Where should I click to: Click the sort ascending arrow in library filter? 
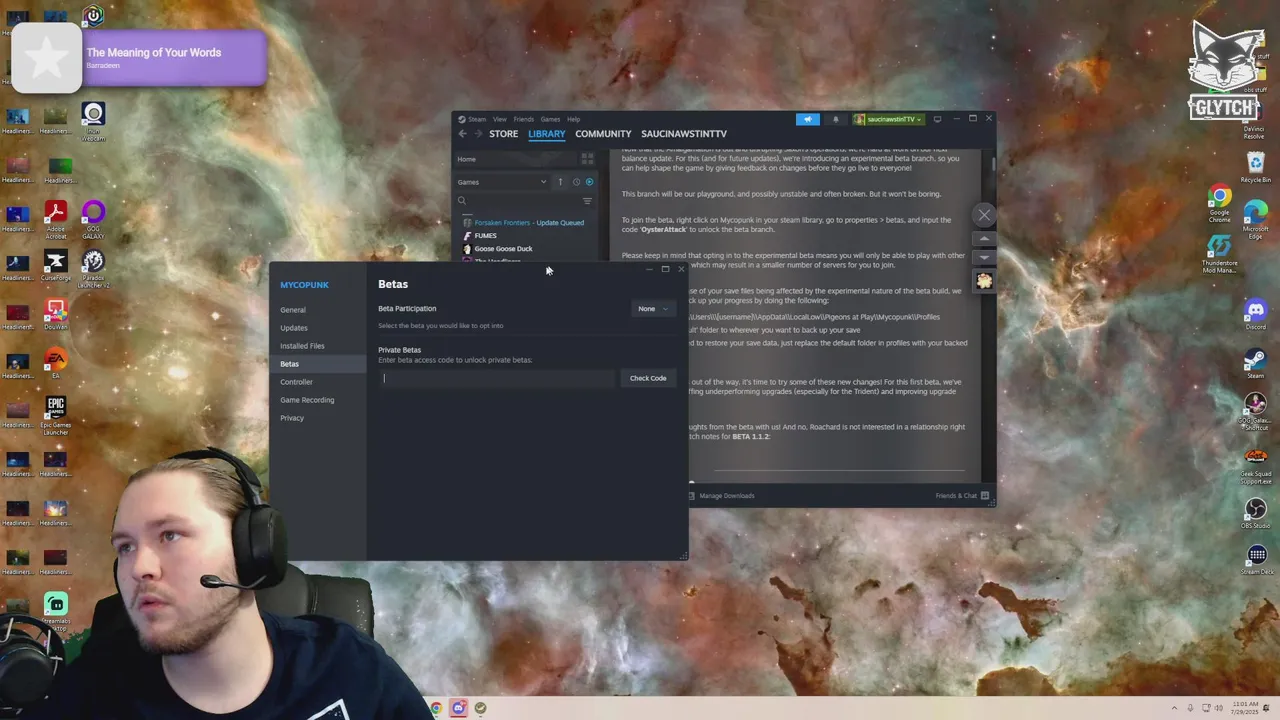560,182
